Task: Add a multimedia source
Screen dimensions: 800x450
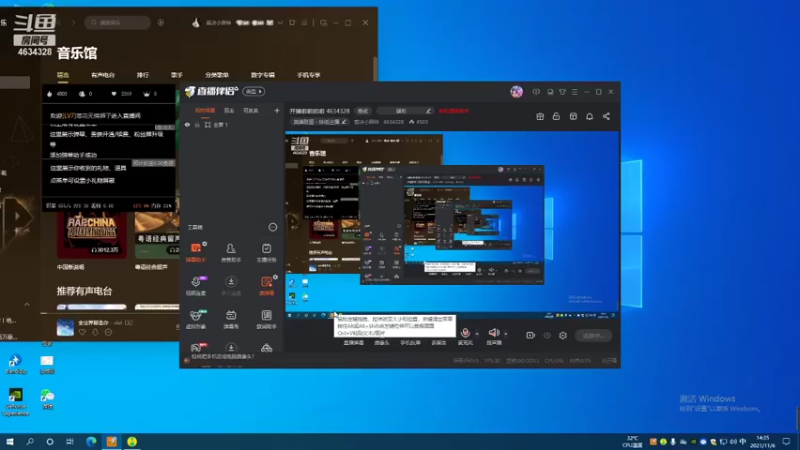Action: coord(439,342)
